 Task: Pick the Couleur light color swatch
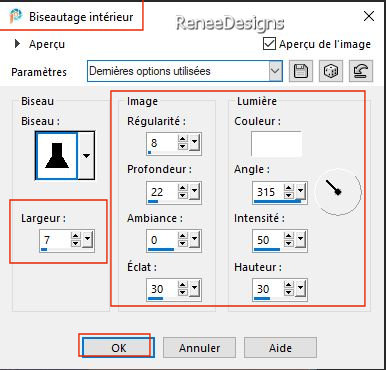[276, 144]
